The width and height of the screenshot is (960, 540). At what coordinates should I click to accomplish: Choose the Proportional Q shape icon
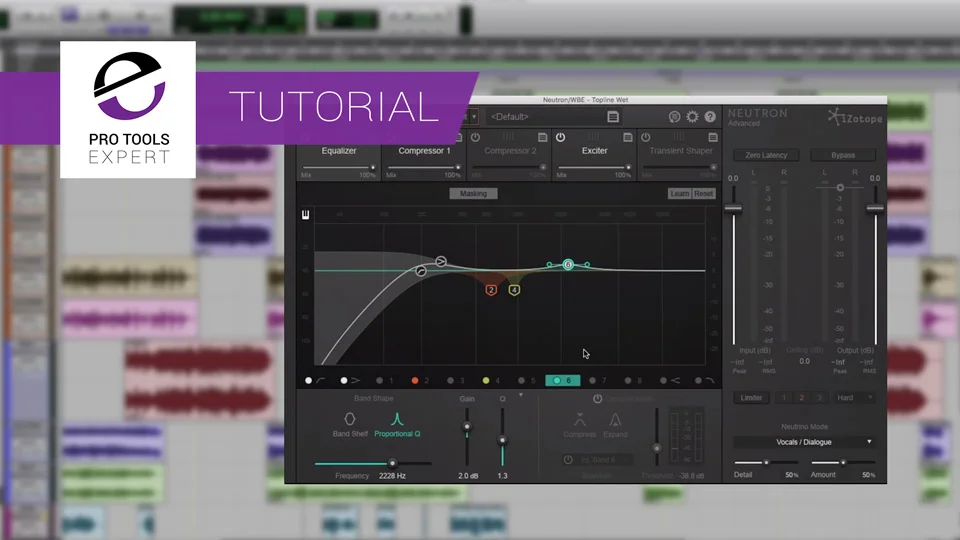(397, 419)
